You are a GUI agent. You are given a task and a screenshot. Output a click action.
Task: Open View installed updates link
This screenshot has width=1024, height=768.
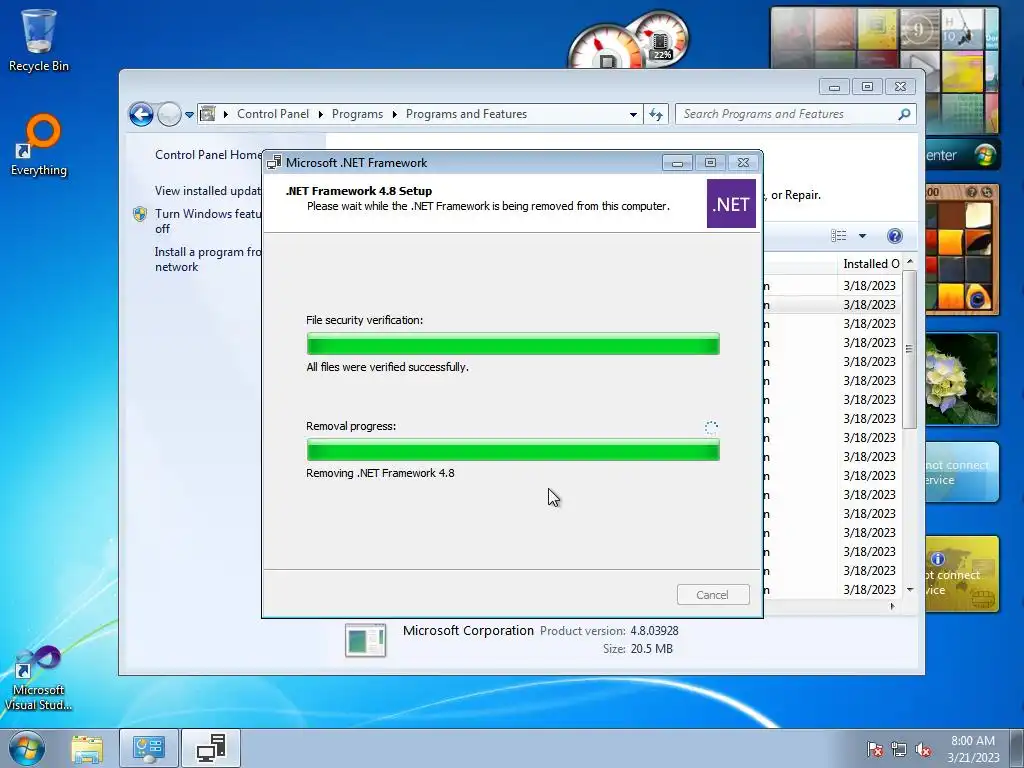pos(208,191)
